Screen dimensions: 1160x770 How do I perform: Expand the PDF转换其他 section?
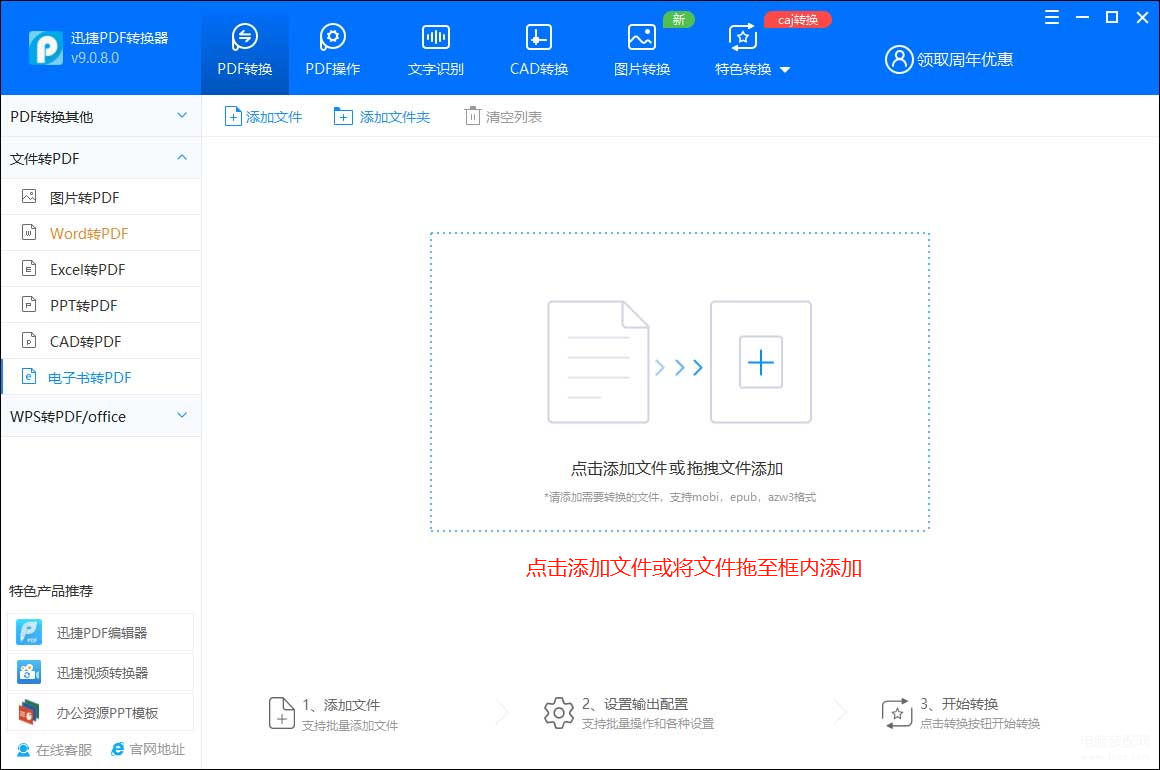click(101, 116)
